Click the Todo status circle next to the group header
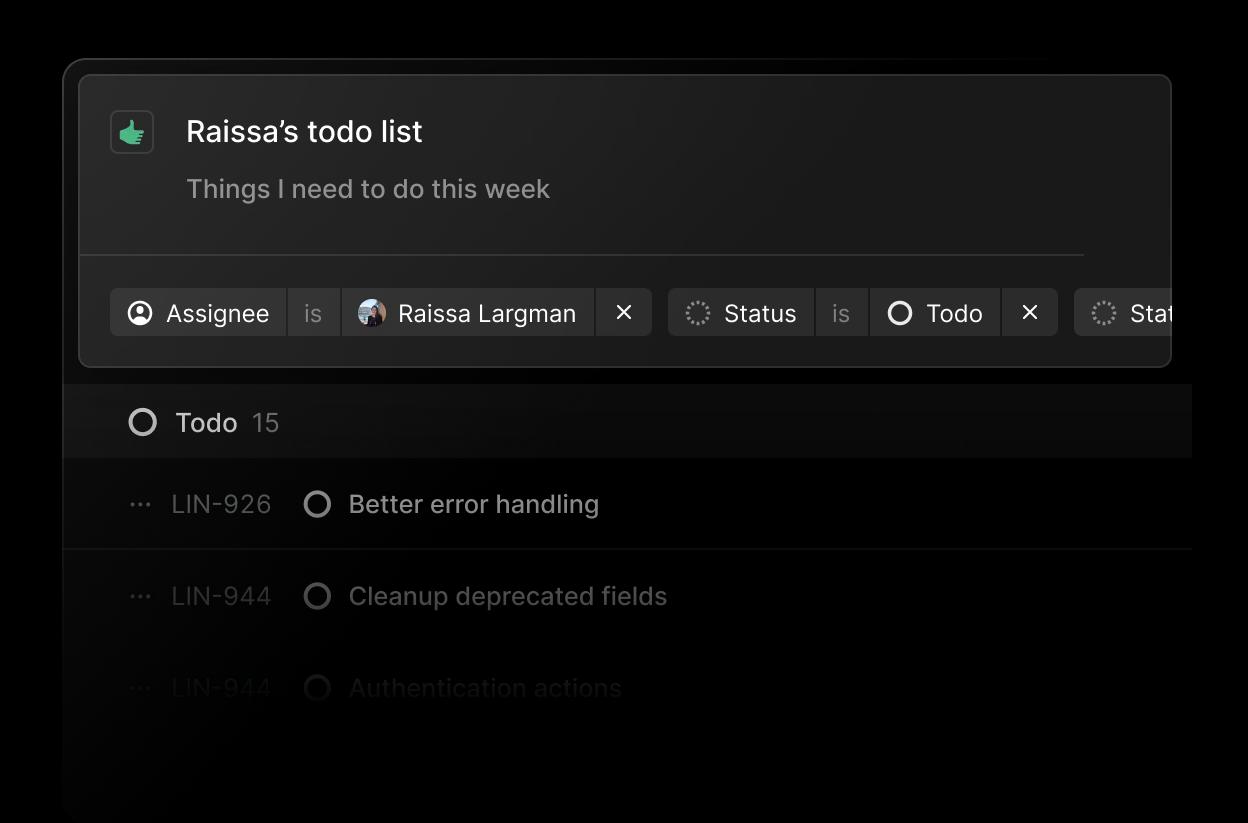This screenshot has width=1248, height=823. point(142,422)
